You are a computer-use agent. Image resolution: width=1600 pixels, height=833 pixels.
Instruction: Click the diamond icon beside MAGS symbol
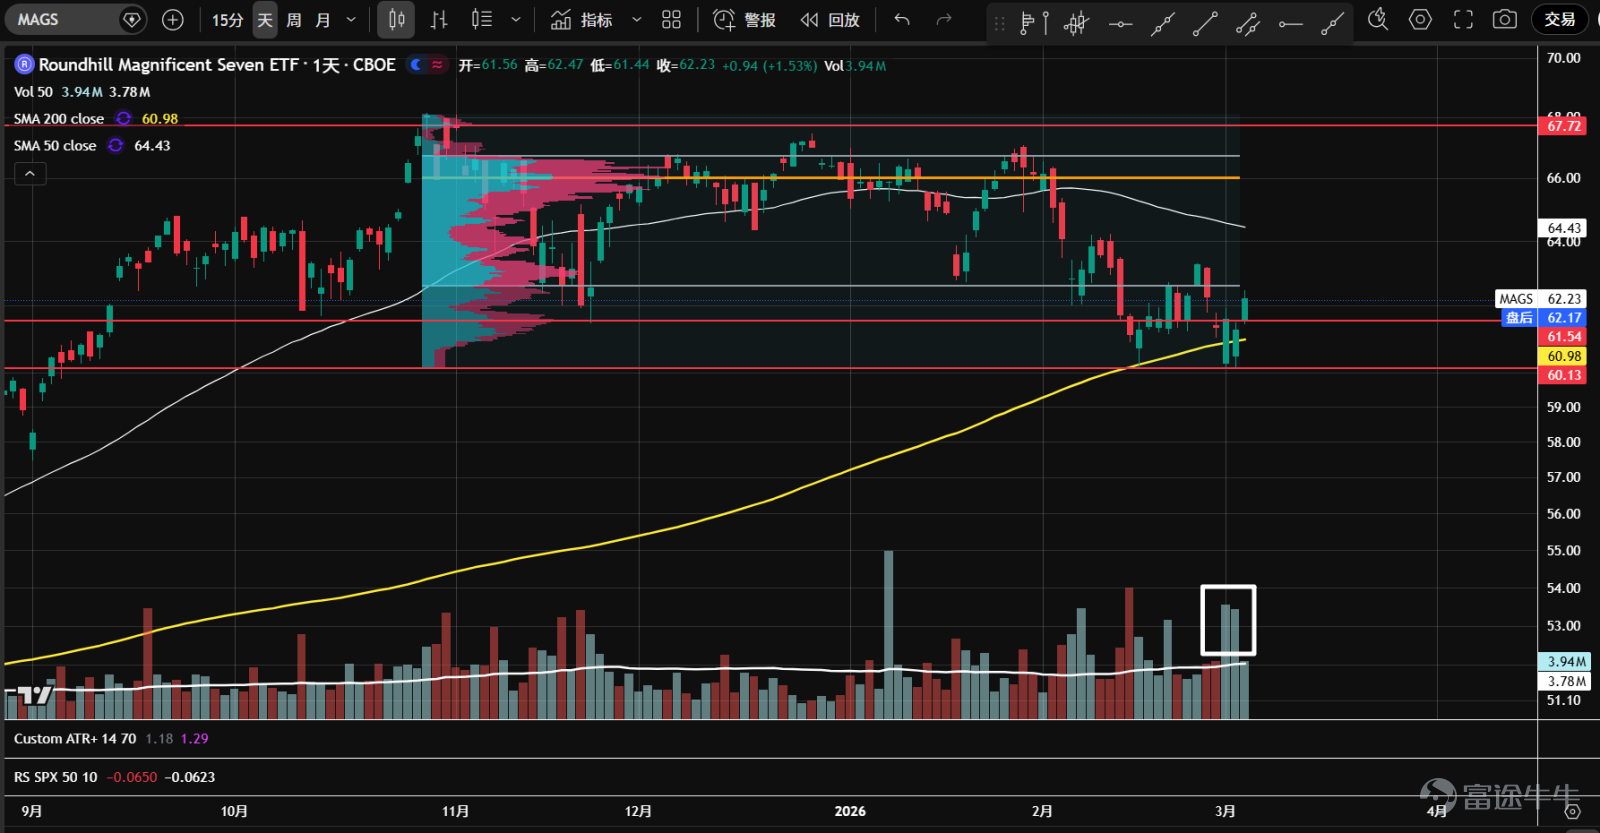pos(132,19)
